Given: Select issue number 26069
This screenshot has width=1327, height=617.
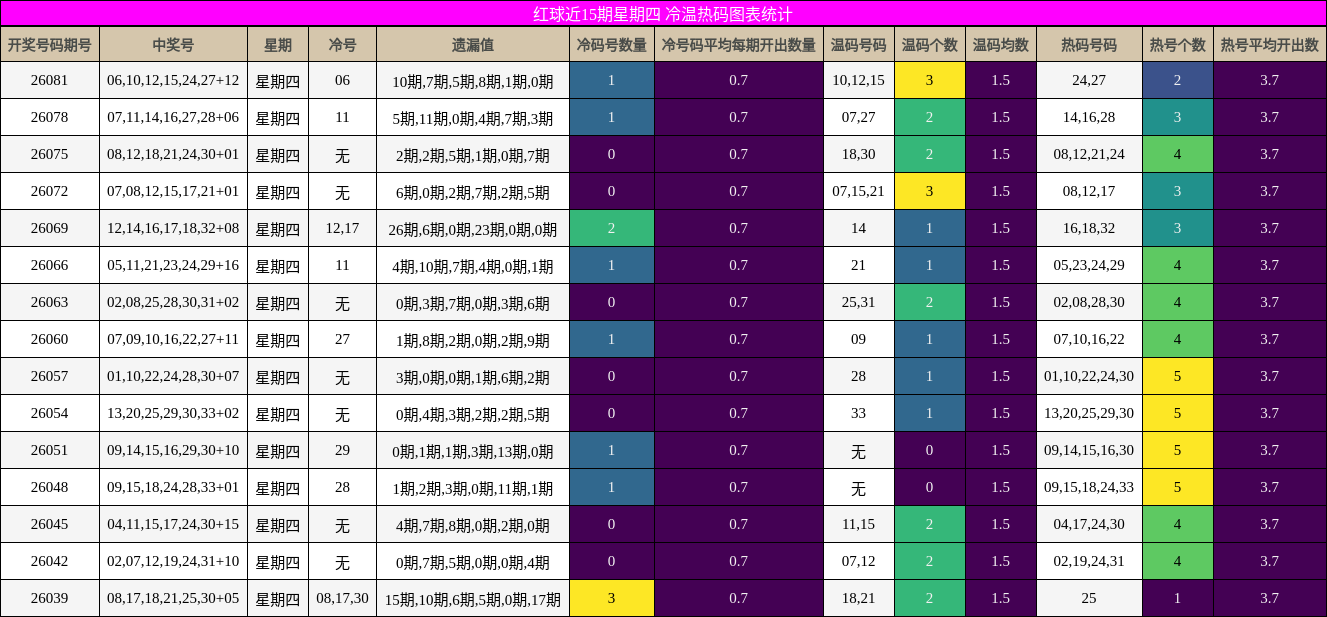Looking at the screenshot, I should point(50,228).
